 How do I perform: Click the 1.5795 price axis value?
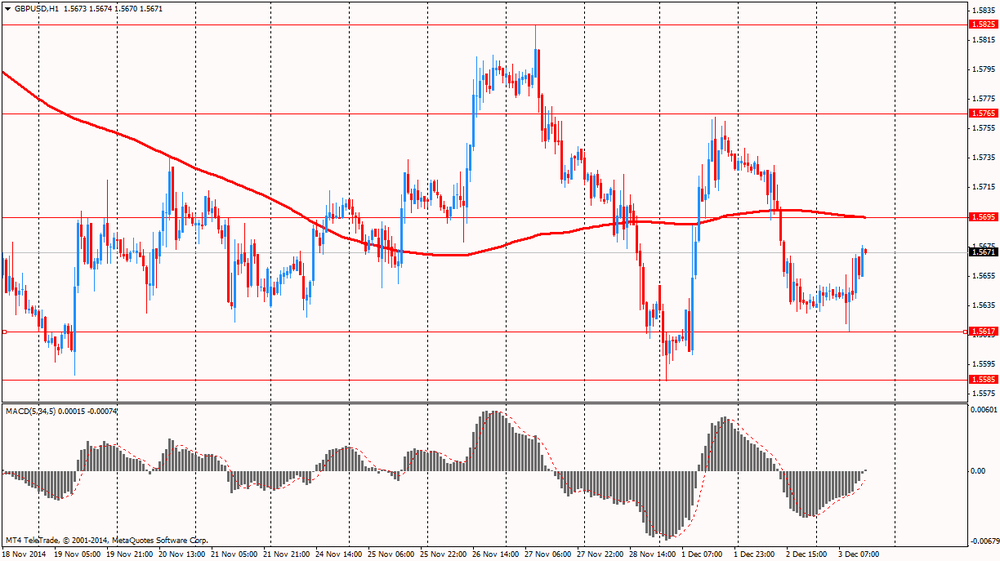coord(984,69)
